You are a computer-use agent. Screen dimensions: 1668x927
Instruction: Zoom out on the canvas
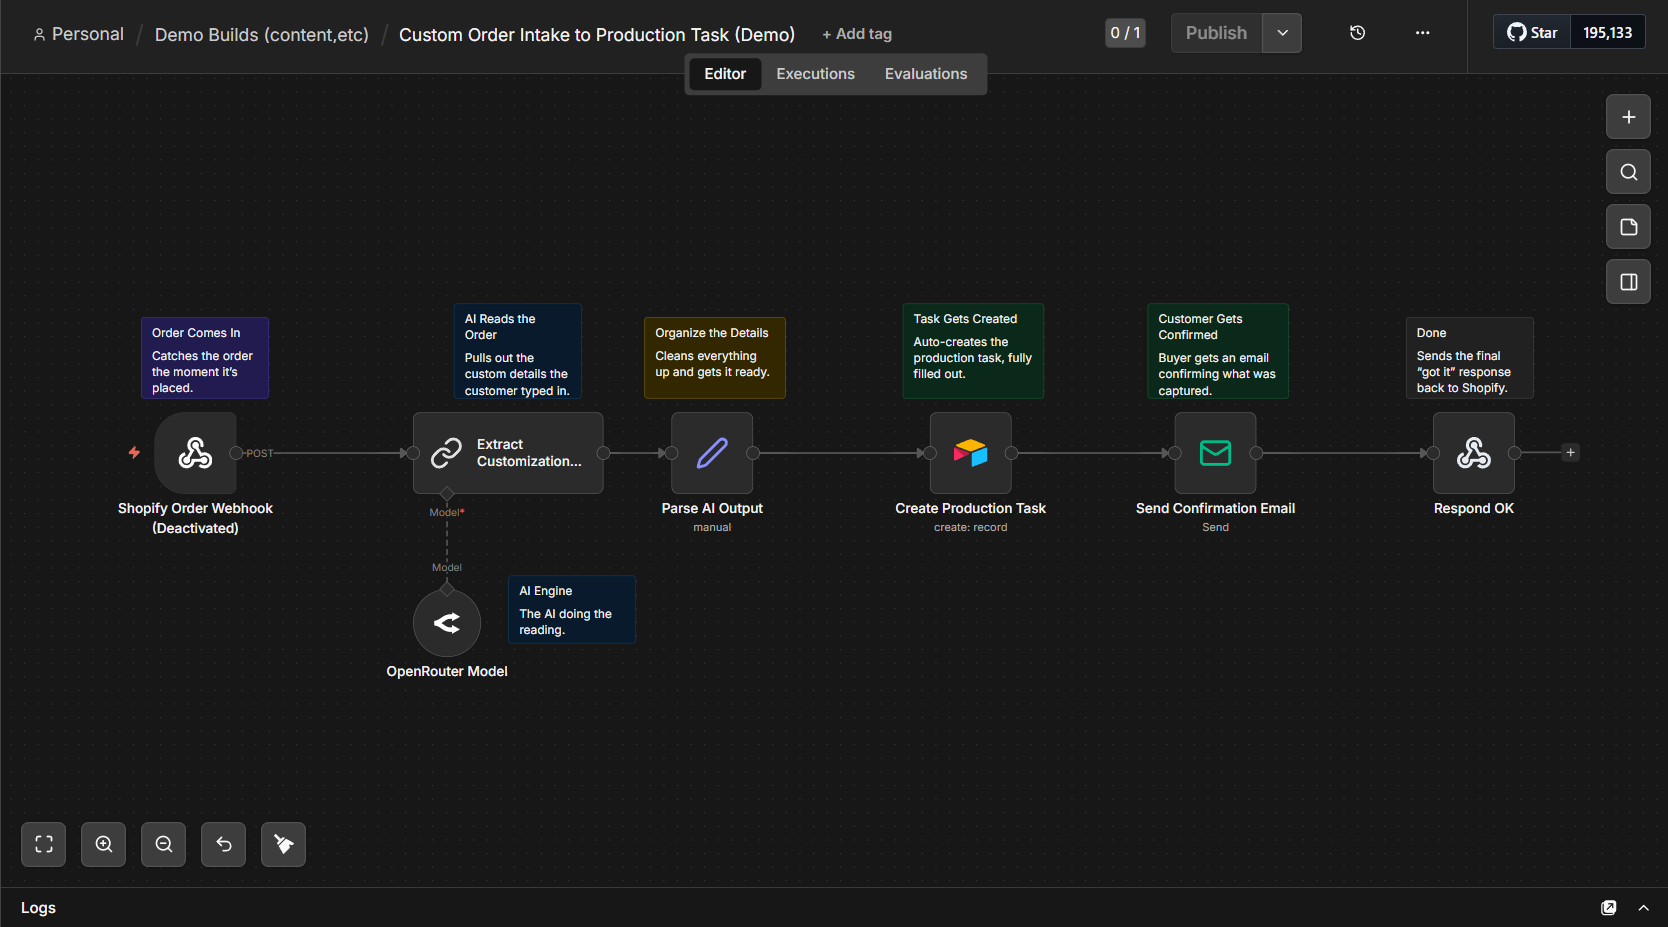(164, 844)
